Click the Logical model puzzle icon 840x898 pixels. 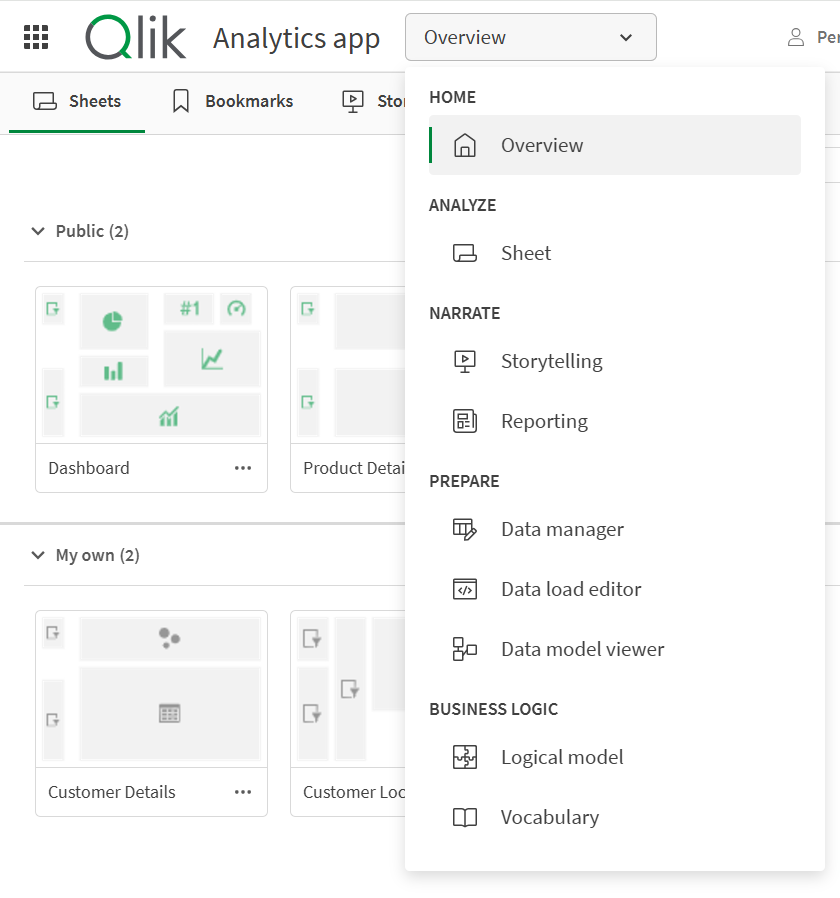(x=464, y=757)
